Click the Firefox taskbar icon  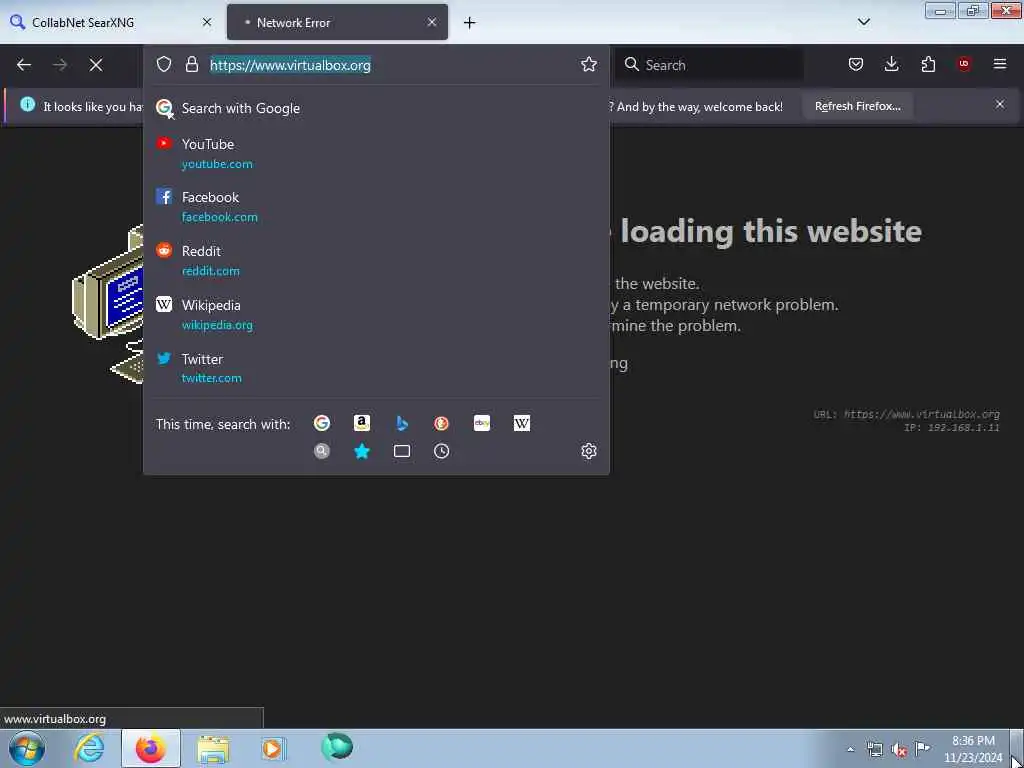(151, 748)
